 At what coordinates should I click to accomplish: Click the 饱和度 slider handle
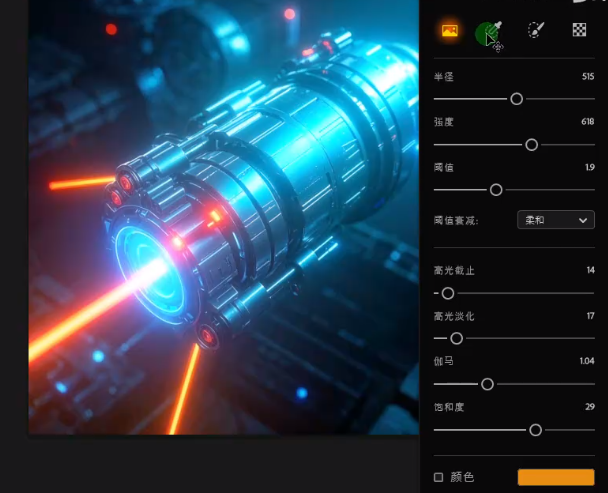pyautogui.click(x=535, y=430)
